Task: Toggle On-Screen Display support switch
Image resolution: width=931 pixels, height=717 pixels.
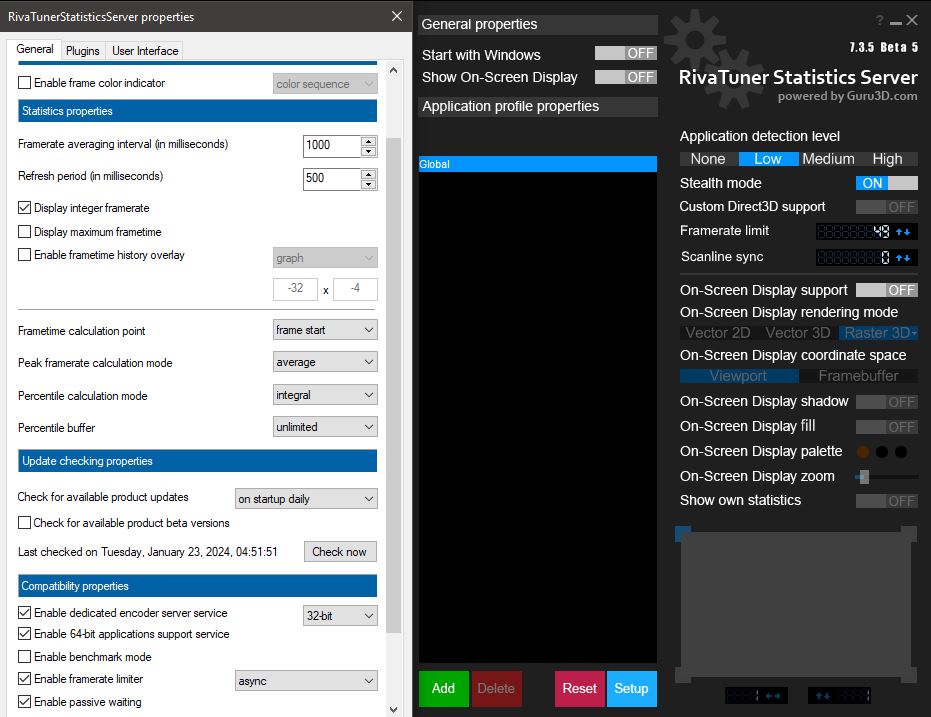Action: pyautogui.click(x=886, y=290)
